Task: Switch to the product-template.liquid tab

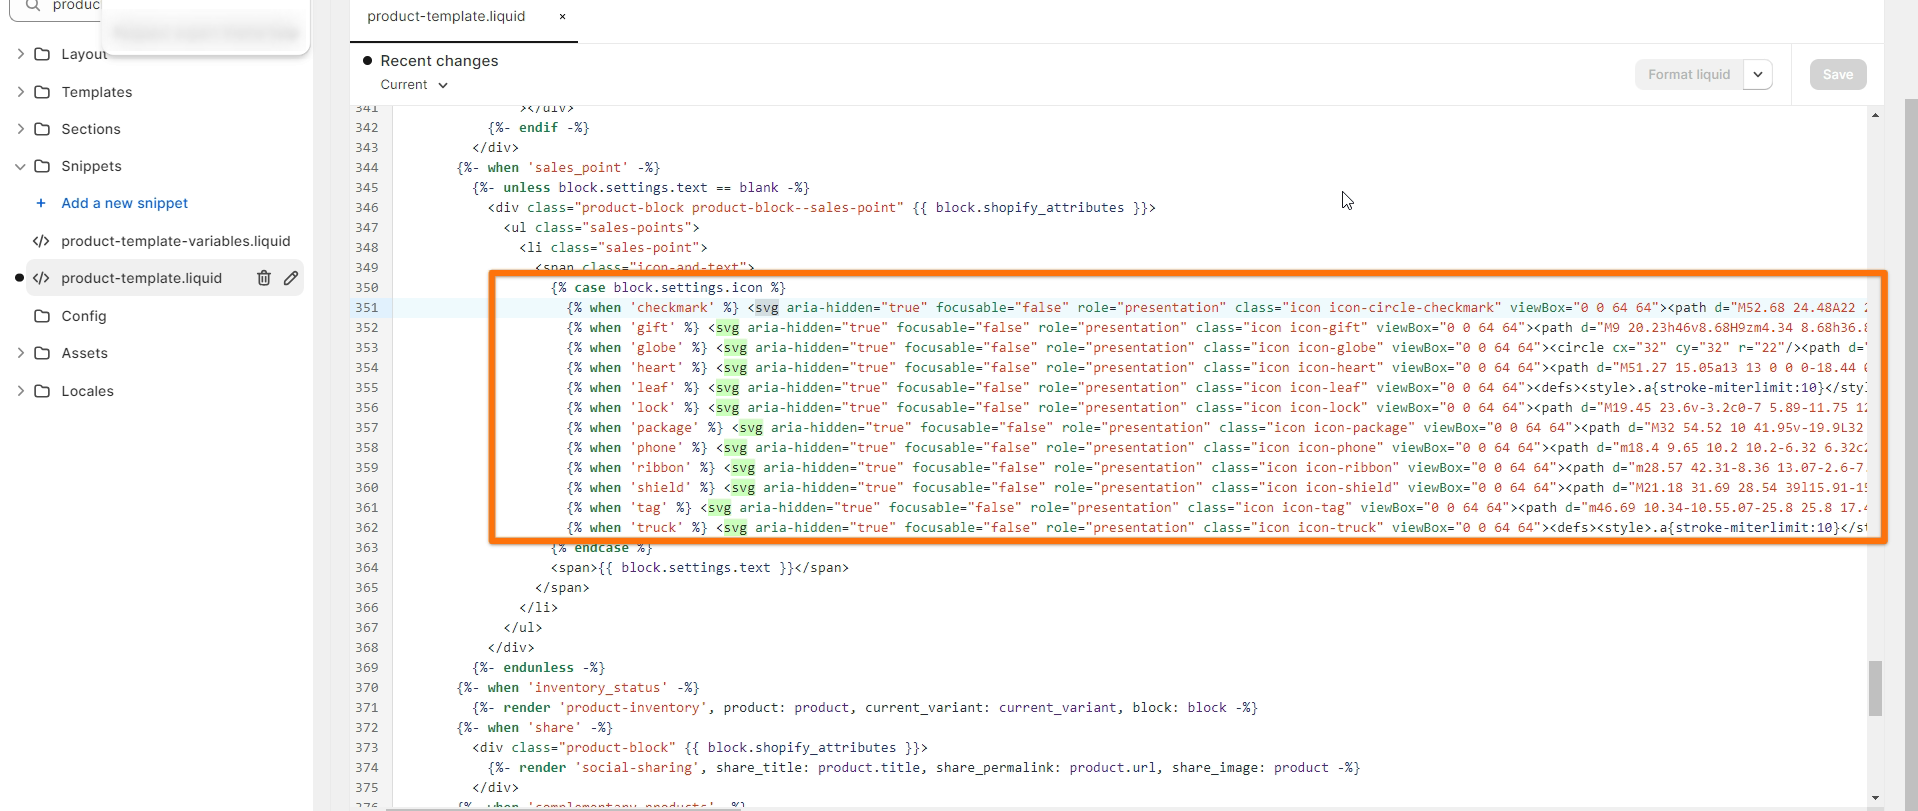Action: click(x=446, y=17)
